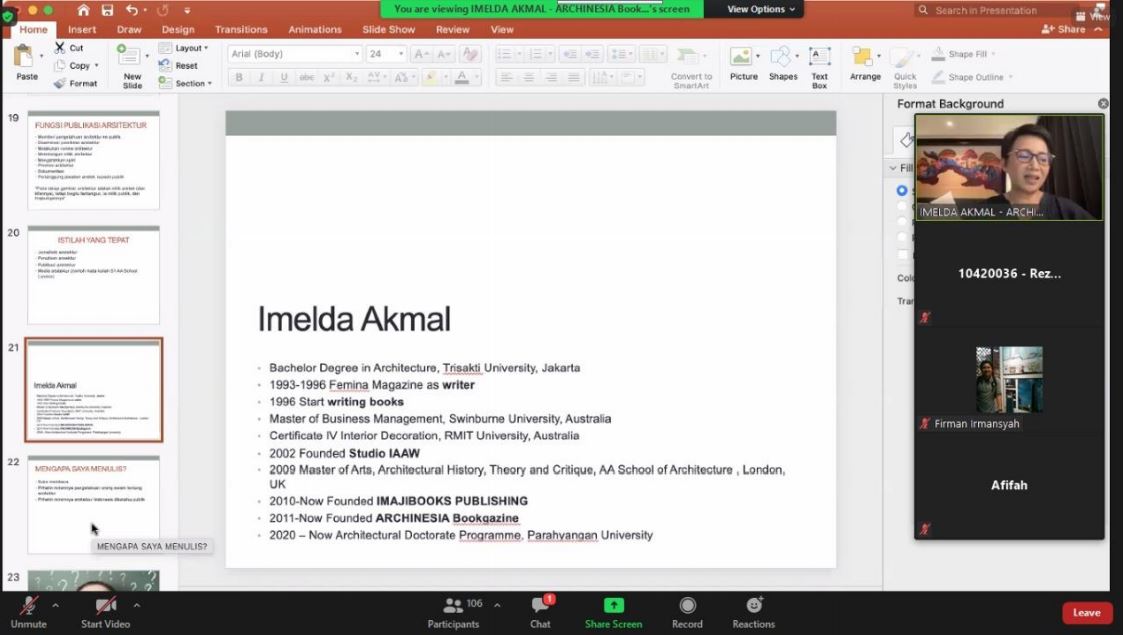Insert a picture using the Picture icon
This screenshot has height=635, width=1124.
pos(742,57)
